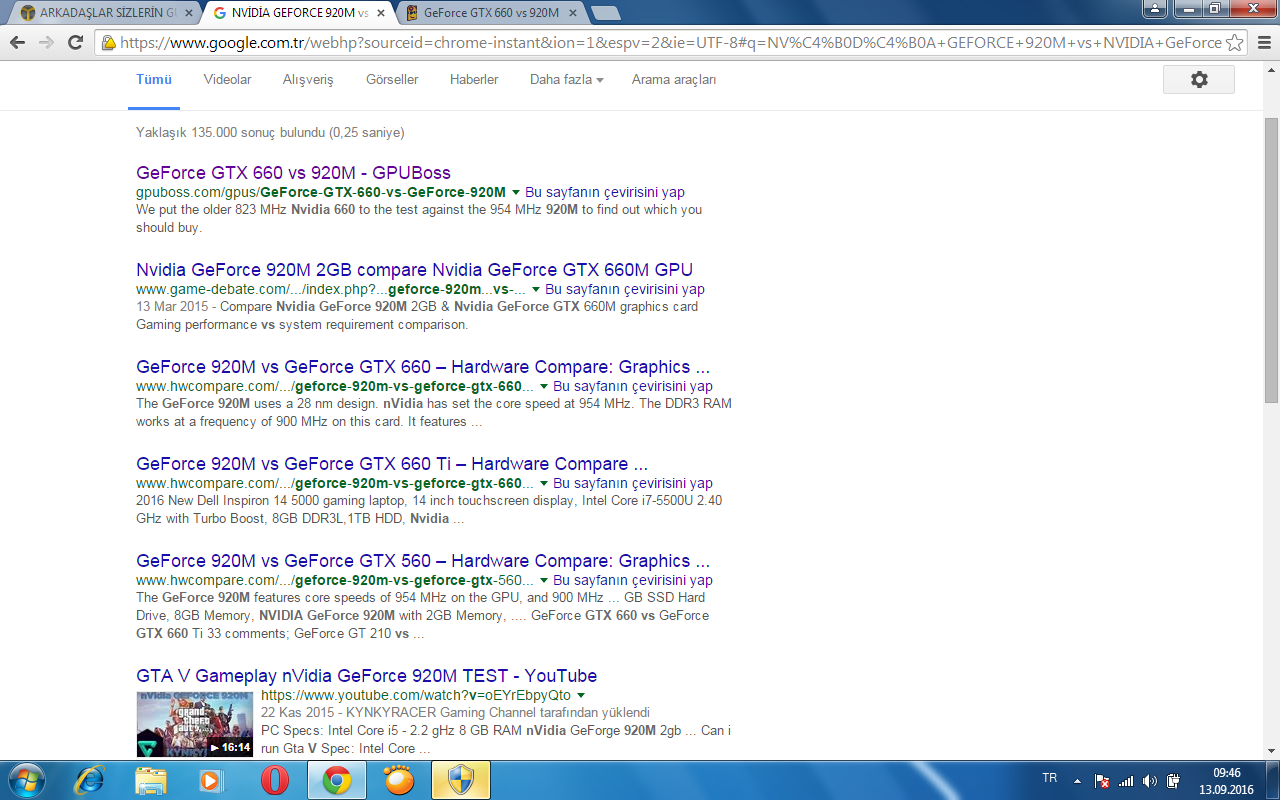Screen dimensions: 1280x800
Task: Expand green arrow next to game-debate.com URL
Action: (x=536, y=290)
